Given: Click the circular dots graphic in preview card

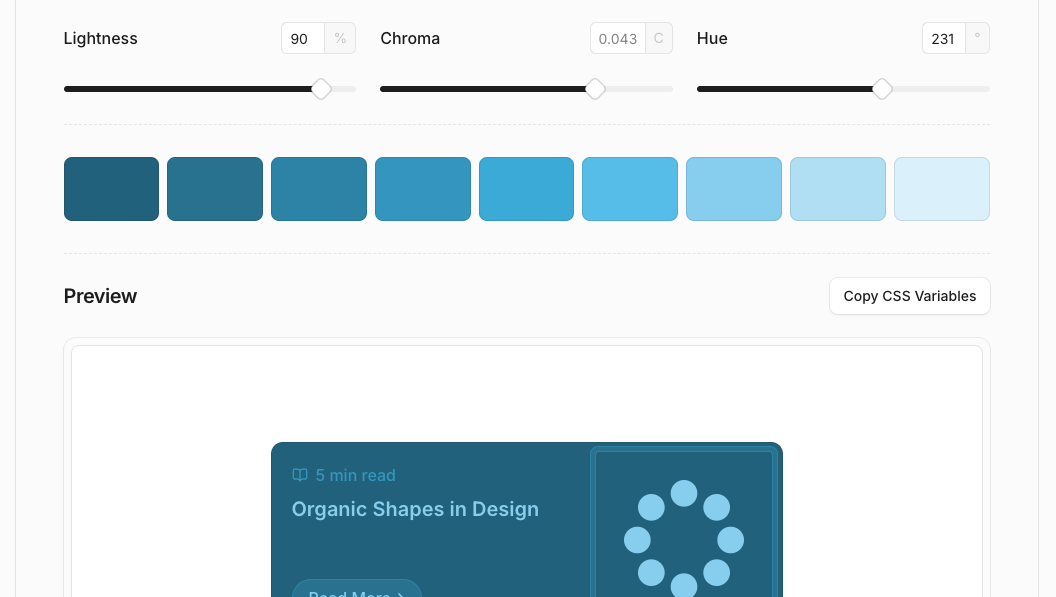Looking at the screenshot, I should 684,540.
